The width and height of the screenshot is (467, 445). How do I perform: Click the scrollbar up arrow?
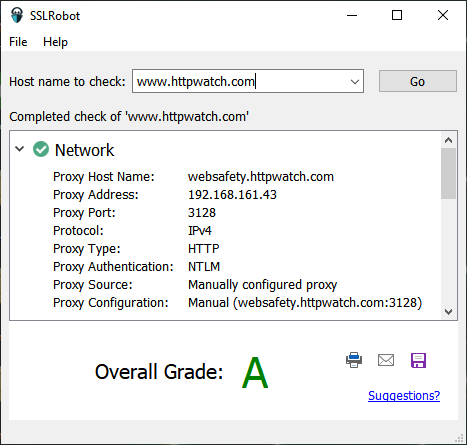click(x=448, y=140)
